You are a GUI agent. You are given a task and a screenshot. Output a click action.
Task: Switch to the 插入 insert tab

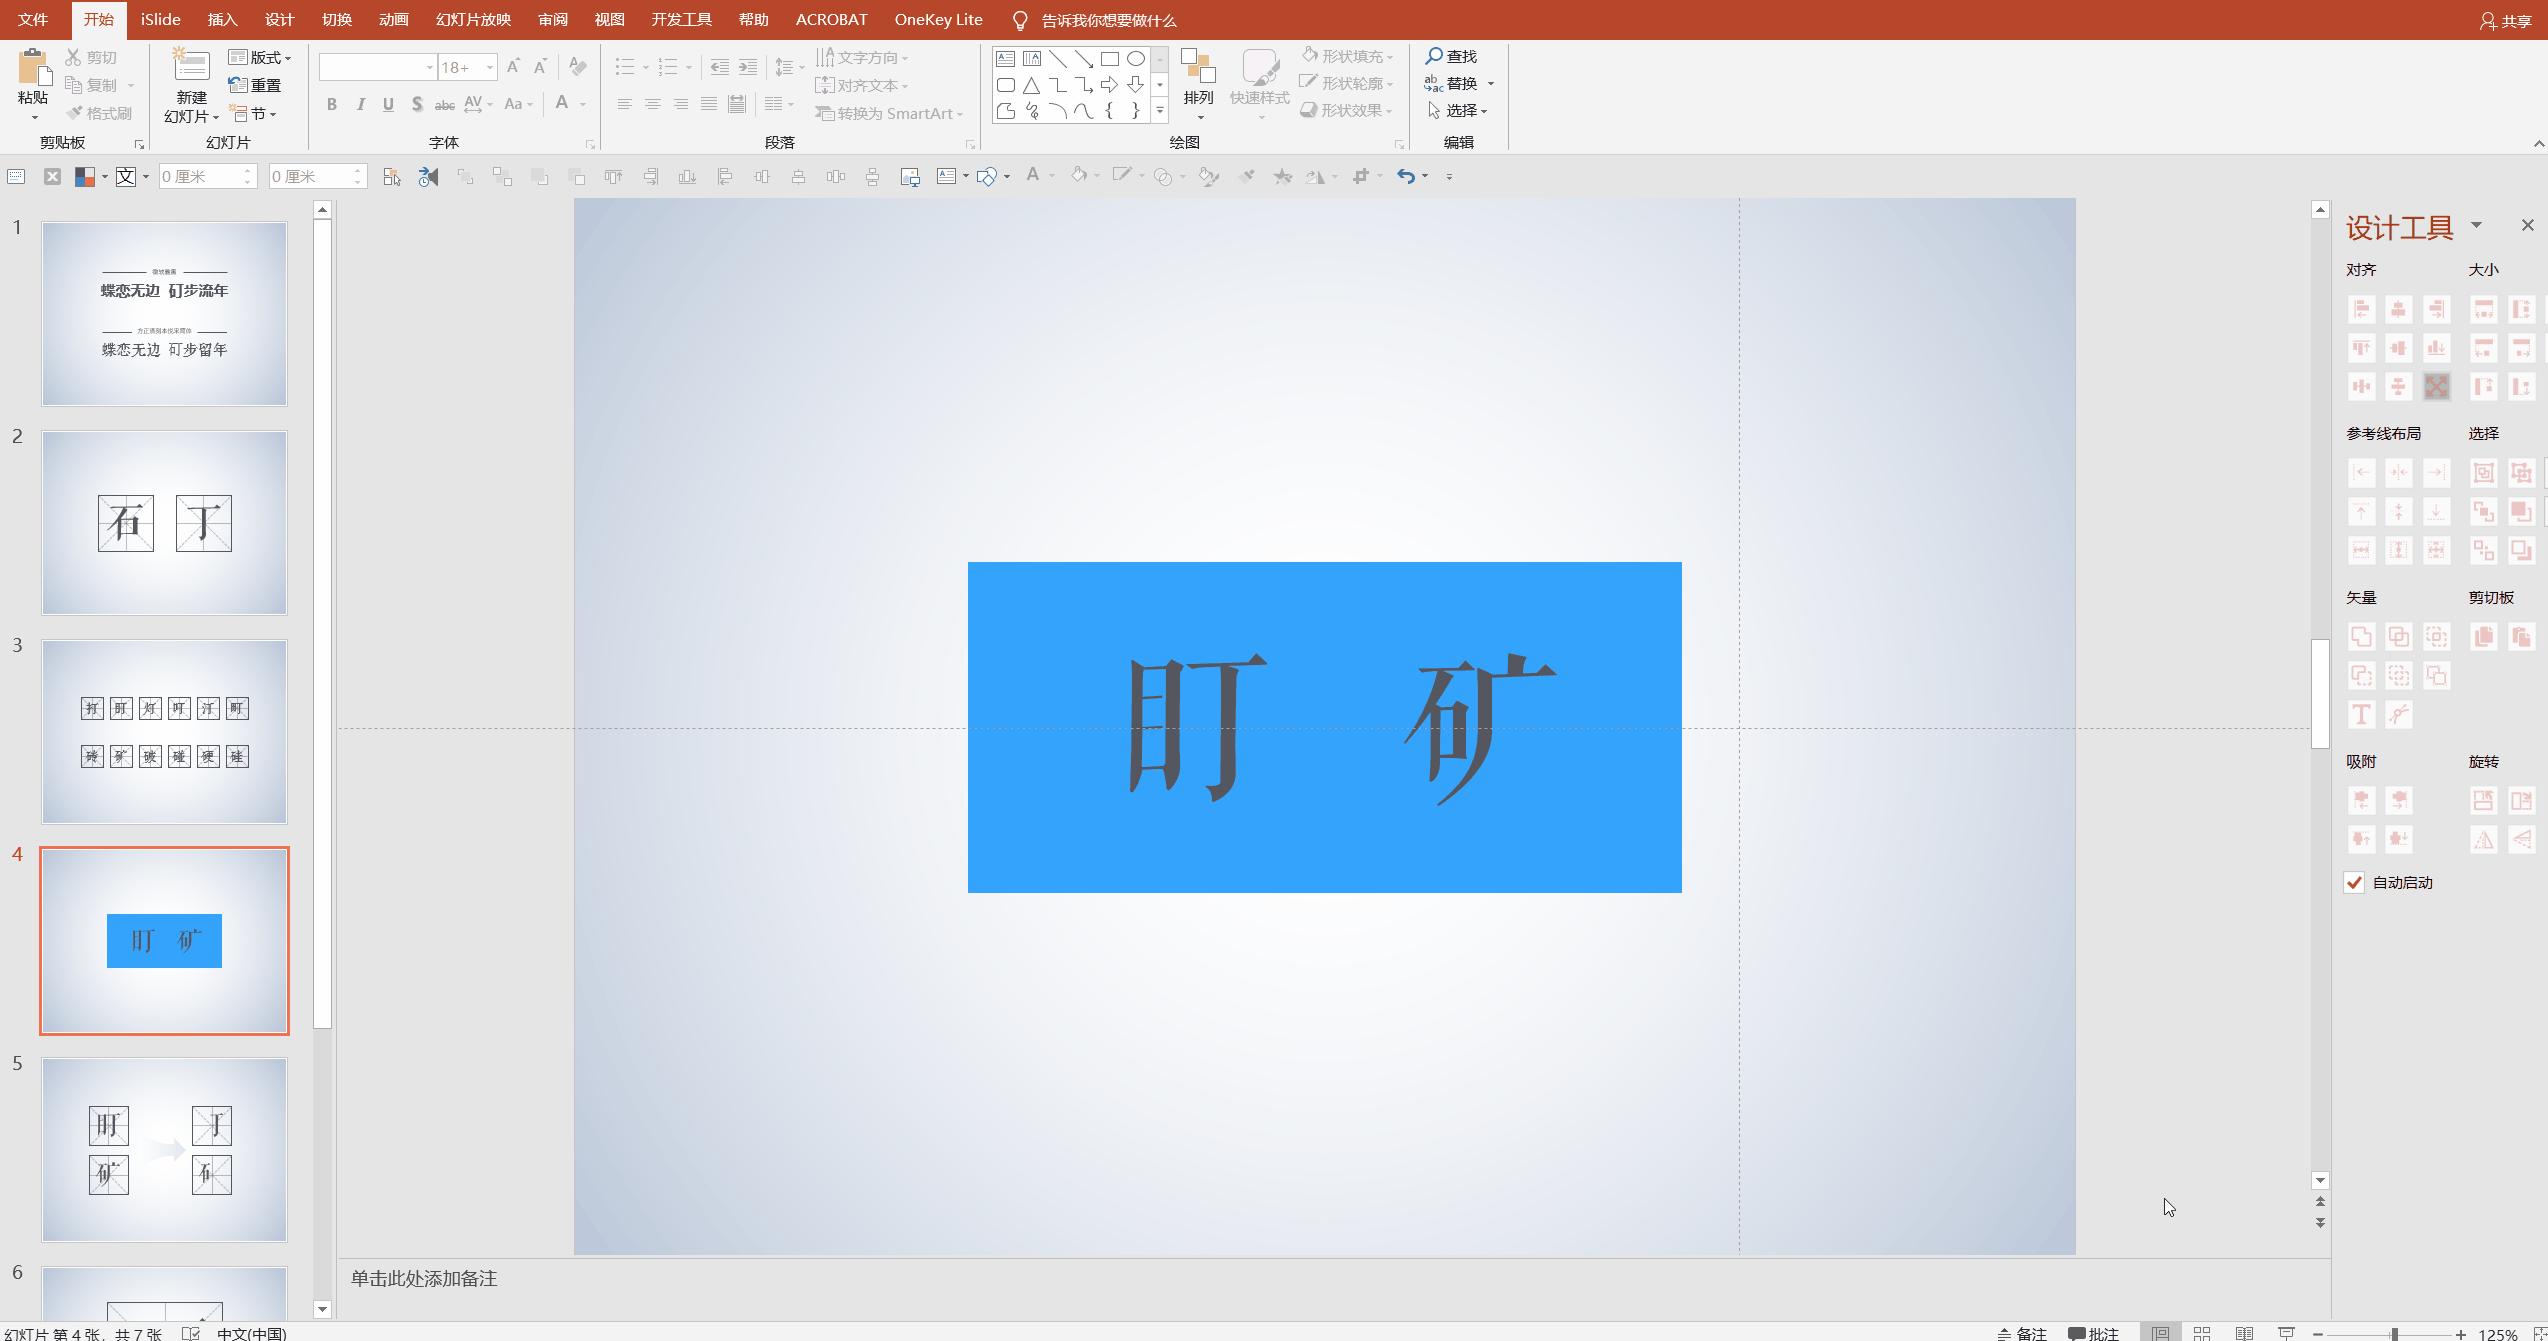pos(222,20)
